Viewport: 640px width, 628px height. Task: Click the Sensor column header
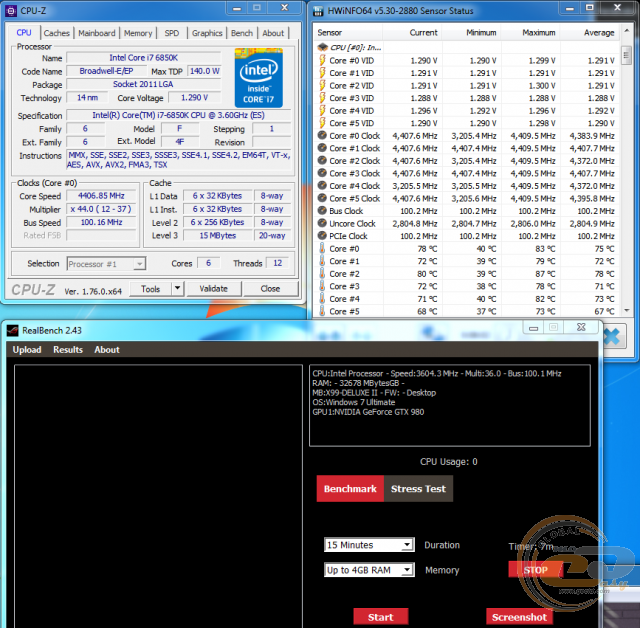[349, 33]
